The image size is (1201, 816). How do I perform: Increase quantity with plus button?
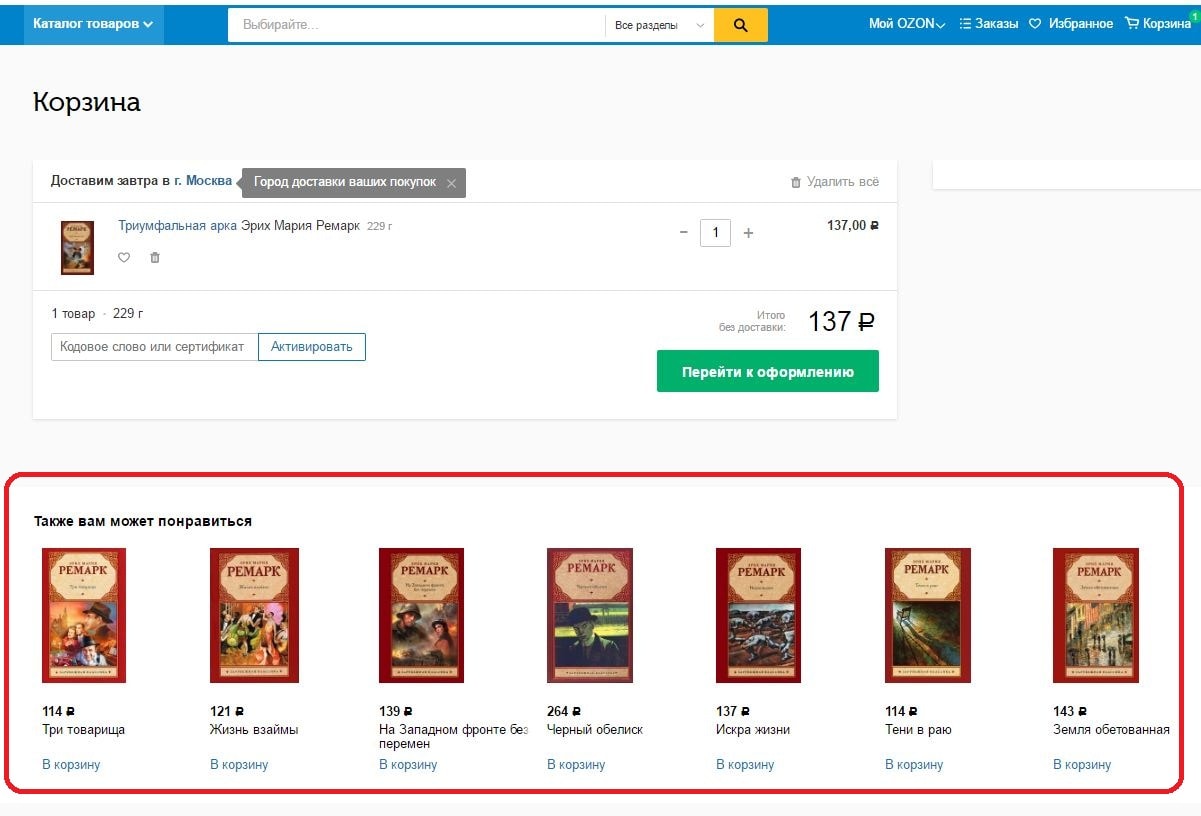(748, 232)
